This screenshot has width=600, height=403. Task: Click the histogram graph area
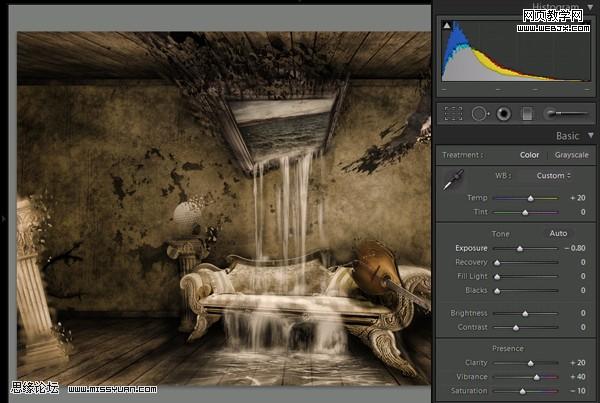pos(516,49)
